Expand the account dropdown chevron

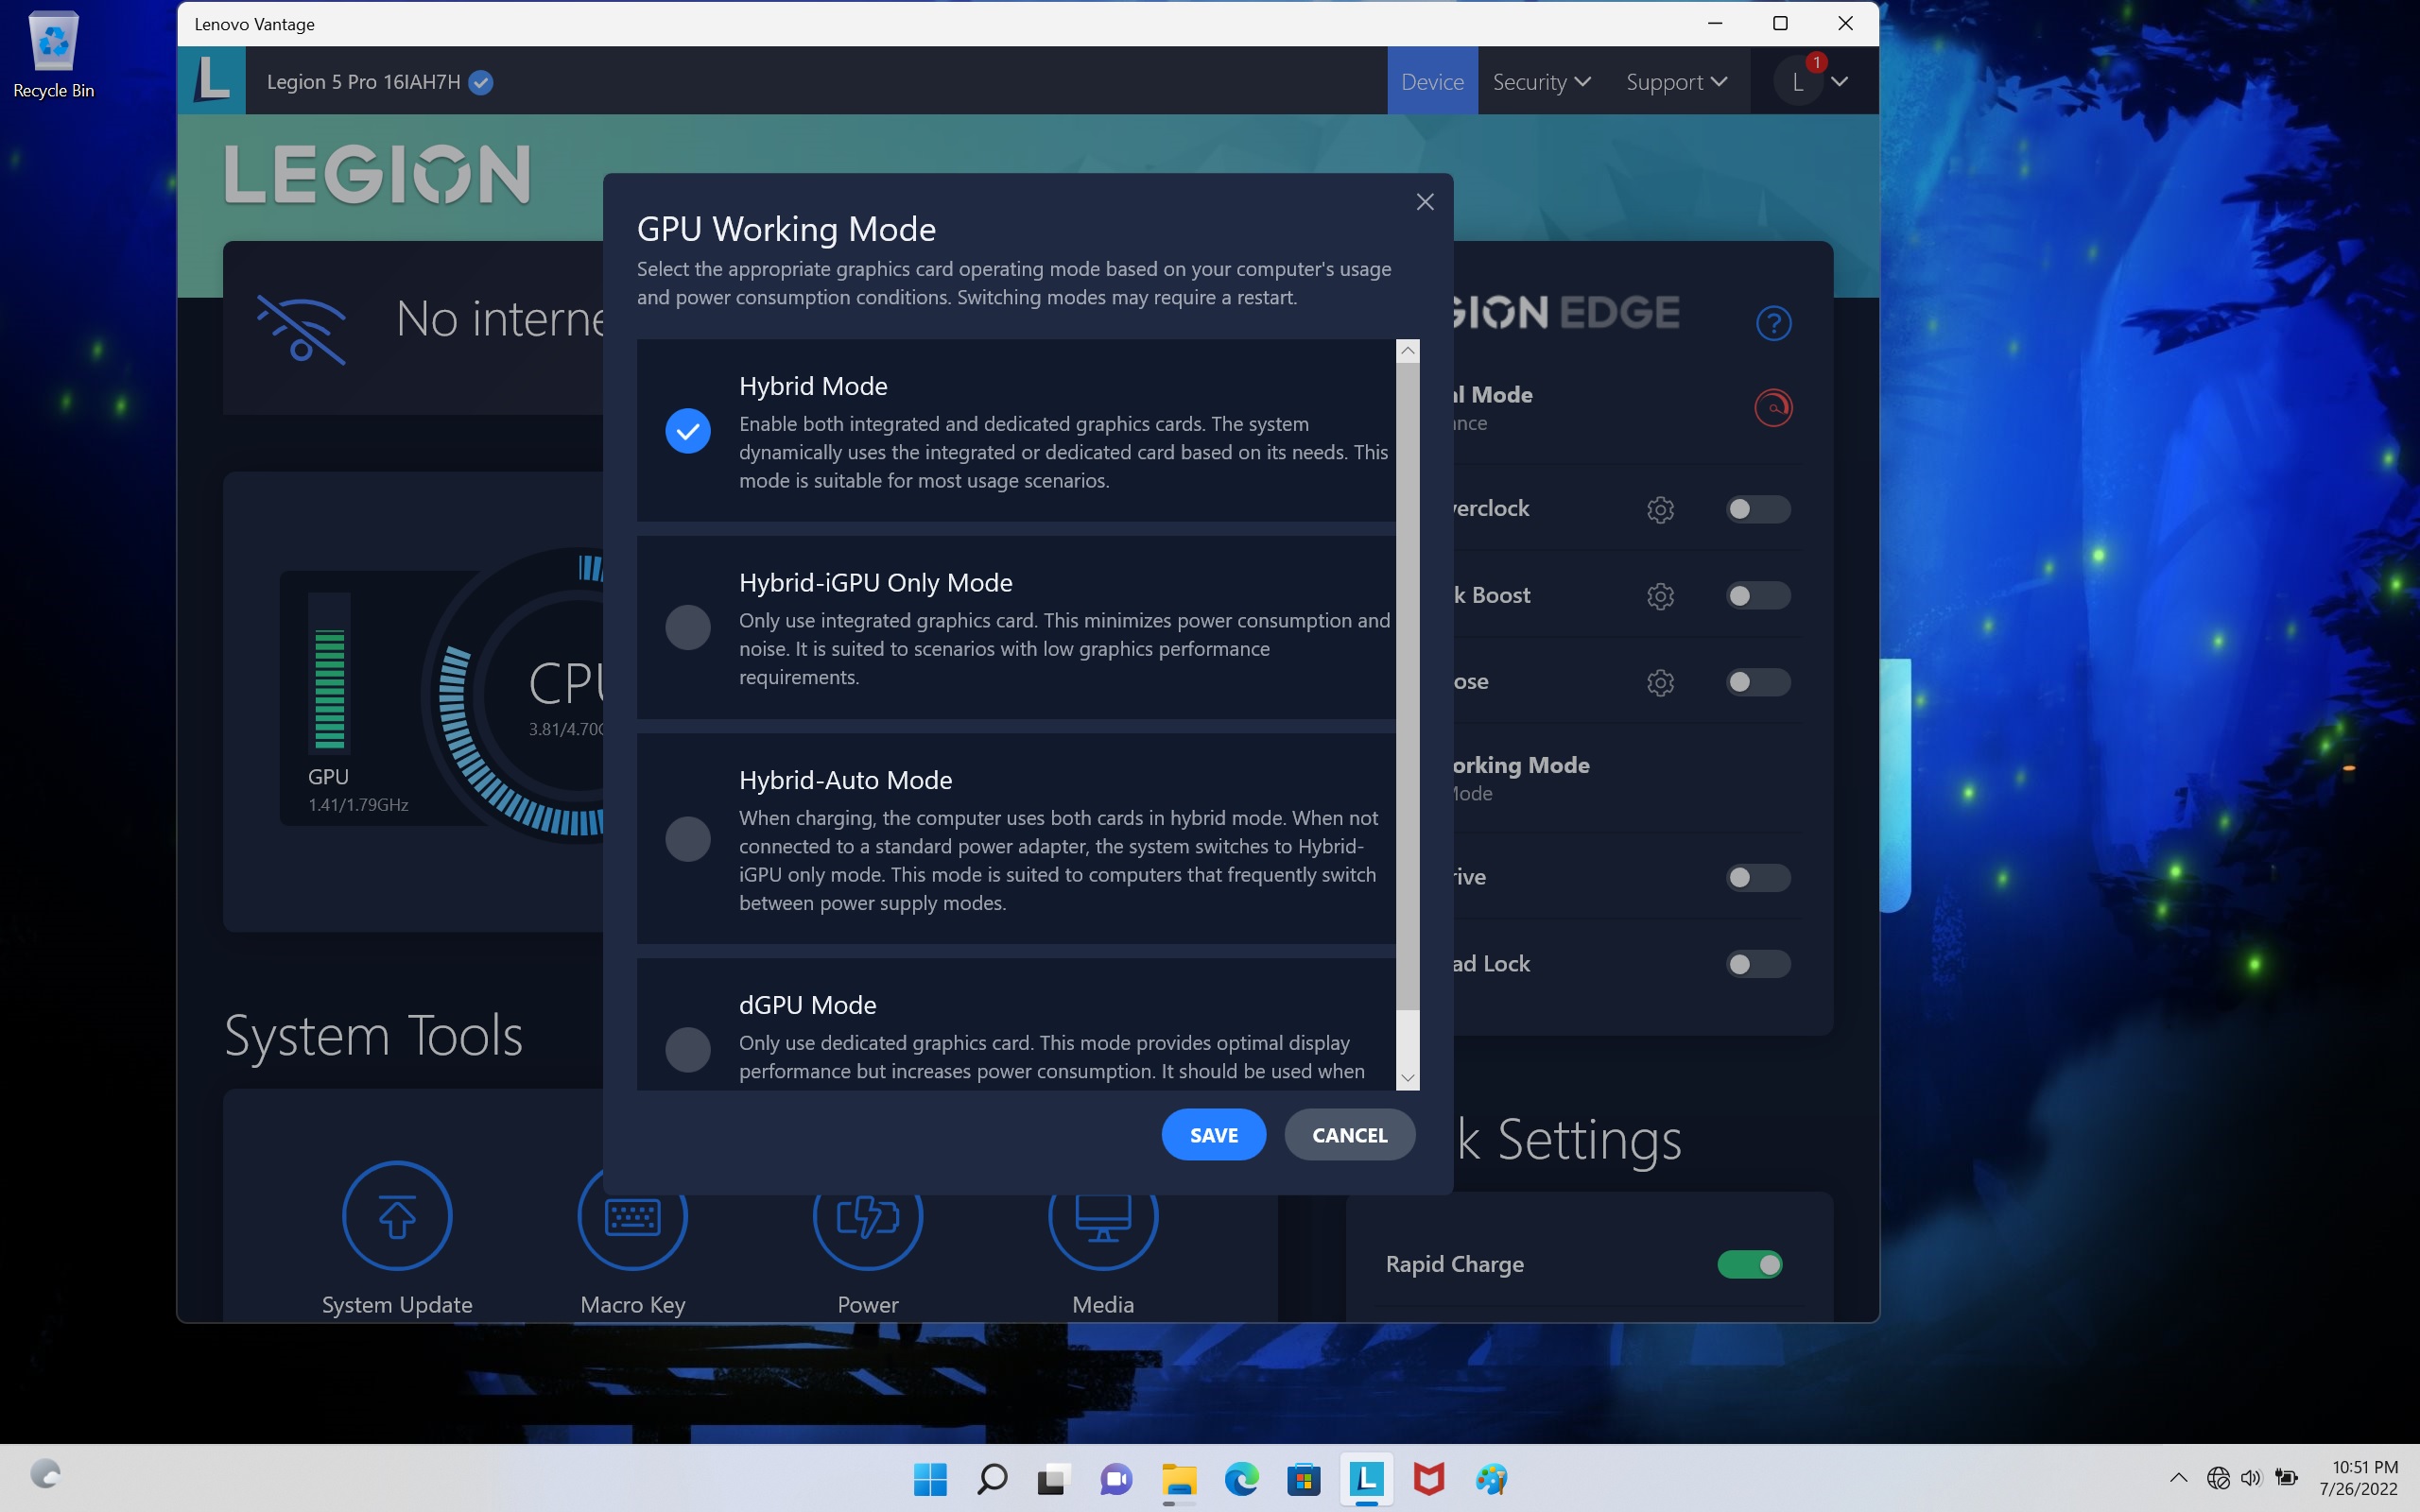point(1839,82)
